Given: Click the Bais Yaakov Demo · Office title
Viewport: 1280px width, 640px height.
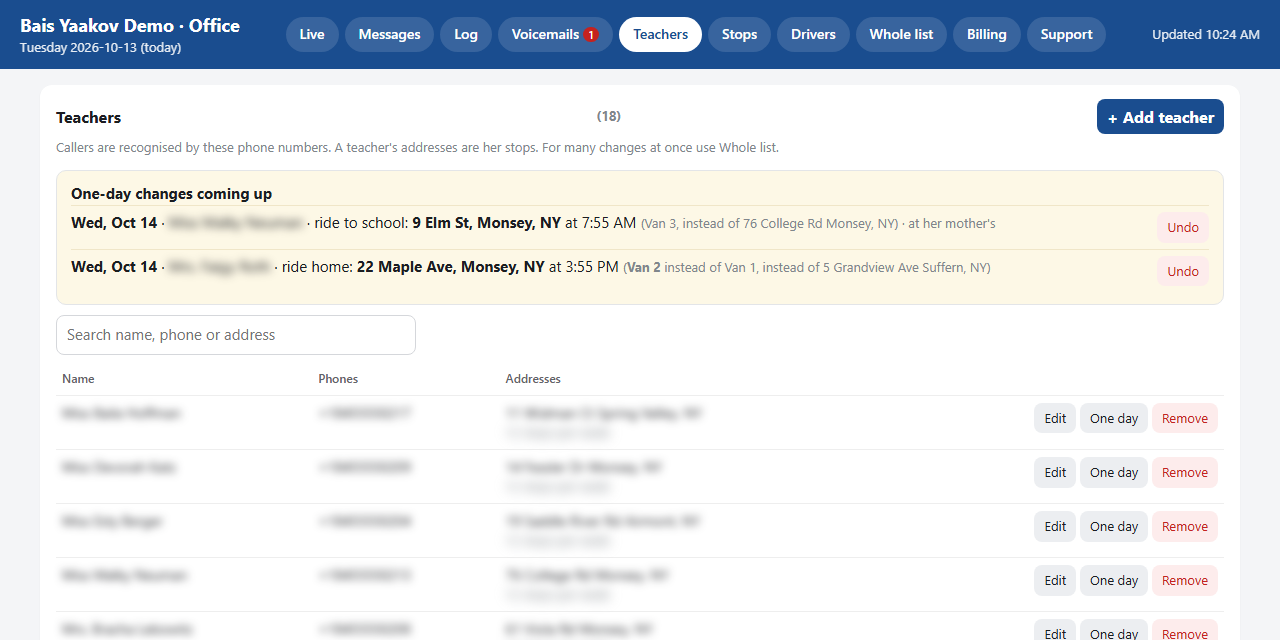Looking at the screenshot, I should 130,25.
